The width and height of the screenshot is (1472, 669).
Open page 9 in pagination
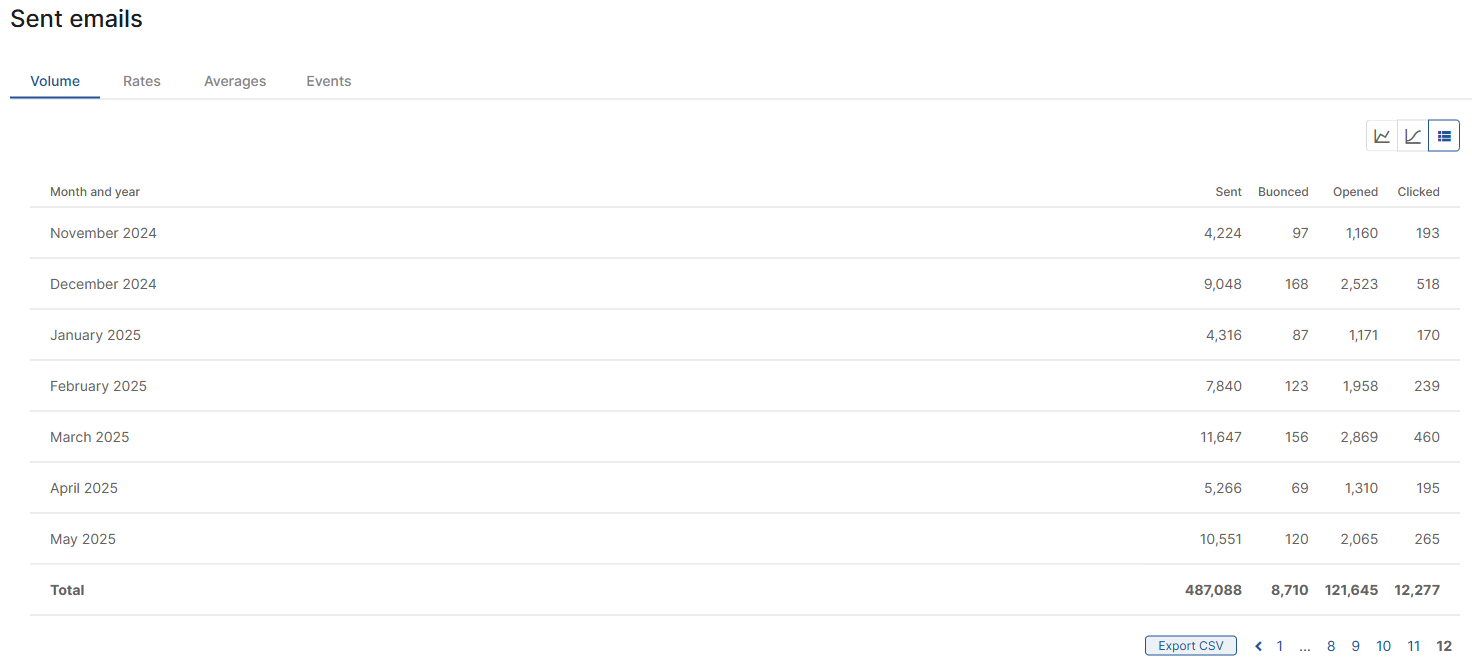pos(1356,646)
